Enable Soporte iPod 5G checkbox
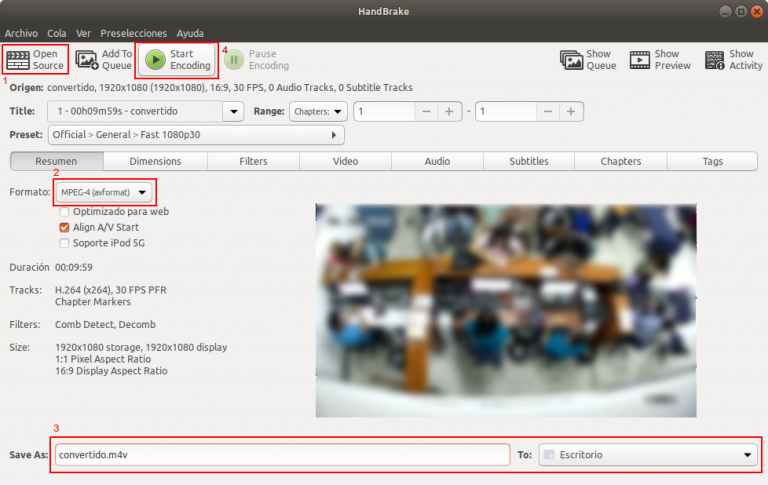The image size is (768, 485). click(64, 243)
